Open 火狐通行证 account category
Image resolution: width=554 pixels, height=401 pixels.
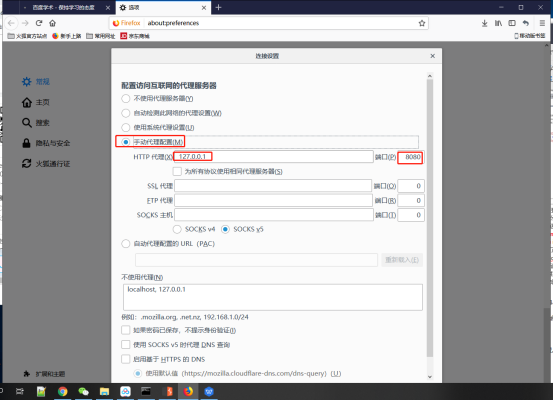point(46,164)
